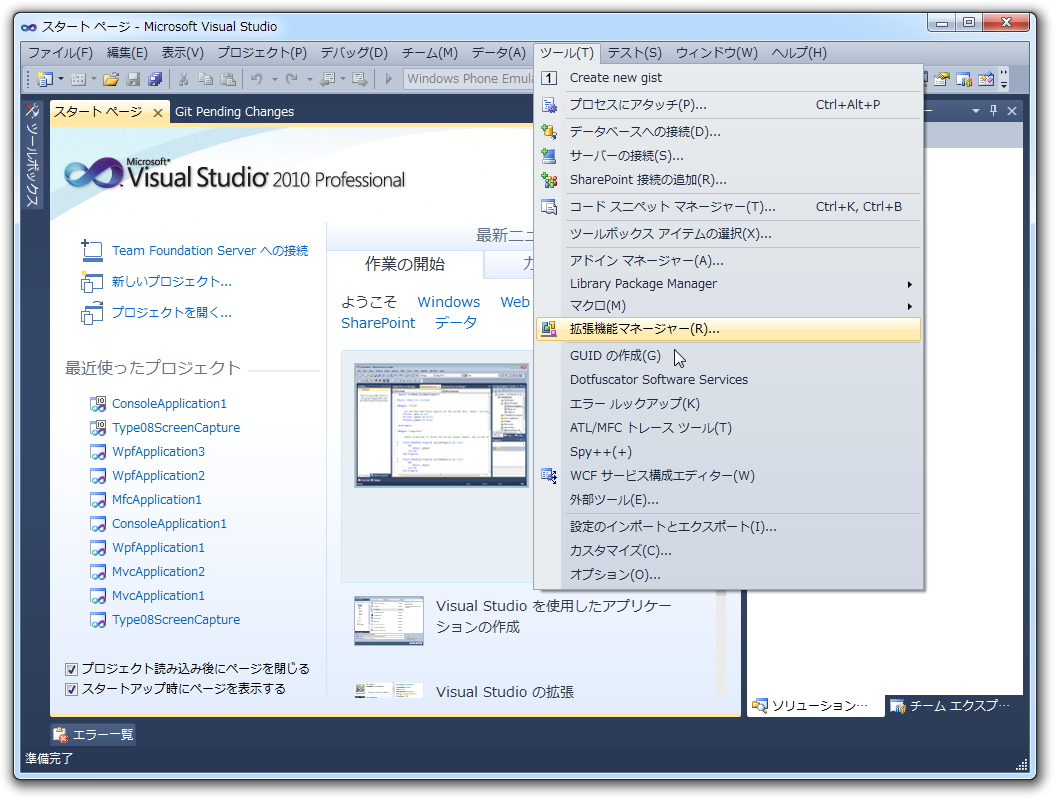Click the Cut scissors icon
1054x799 pixels.
coord(183,79)
